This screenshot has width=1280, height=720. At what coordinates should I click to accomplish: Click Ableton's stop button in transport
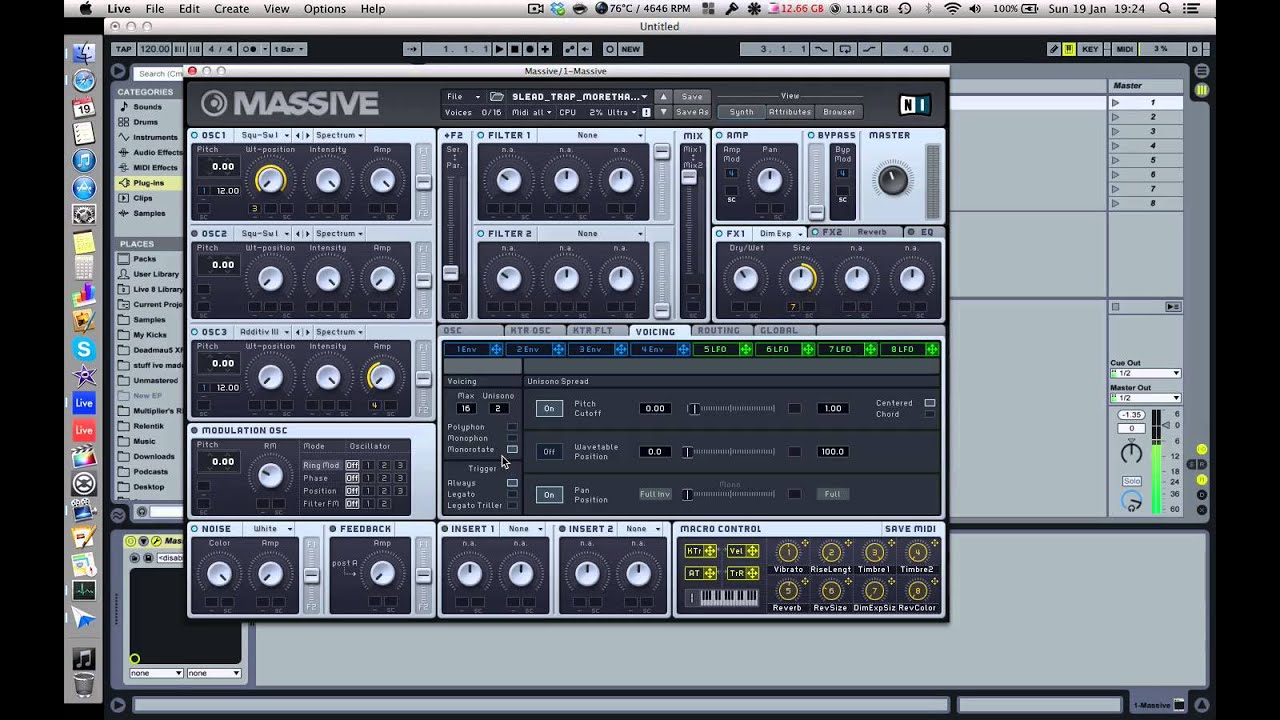515,49
